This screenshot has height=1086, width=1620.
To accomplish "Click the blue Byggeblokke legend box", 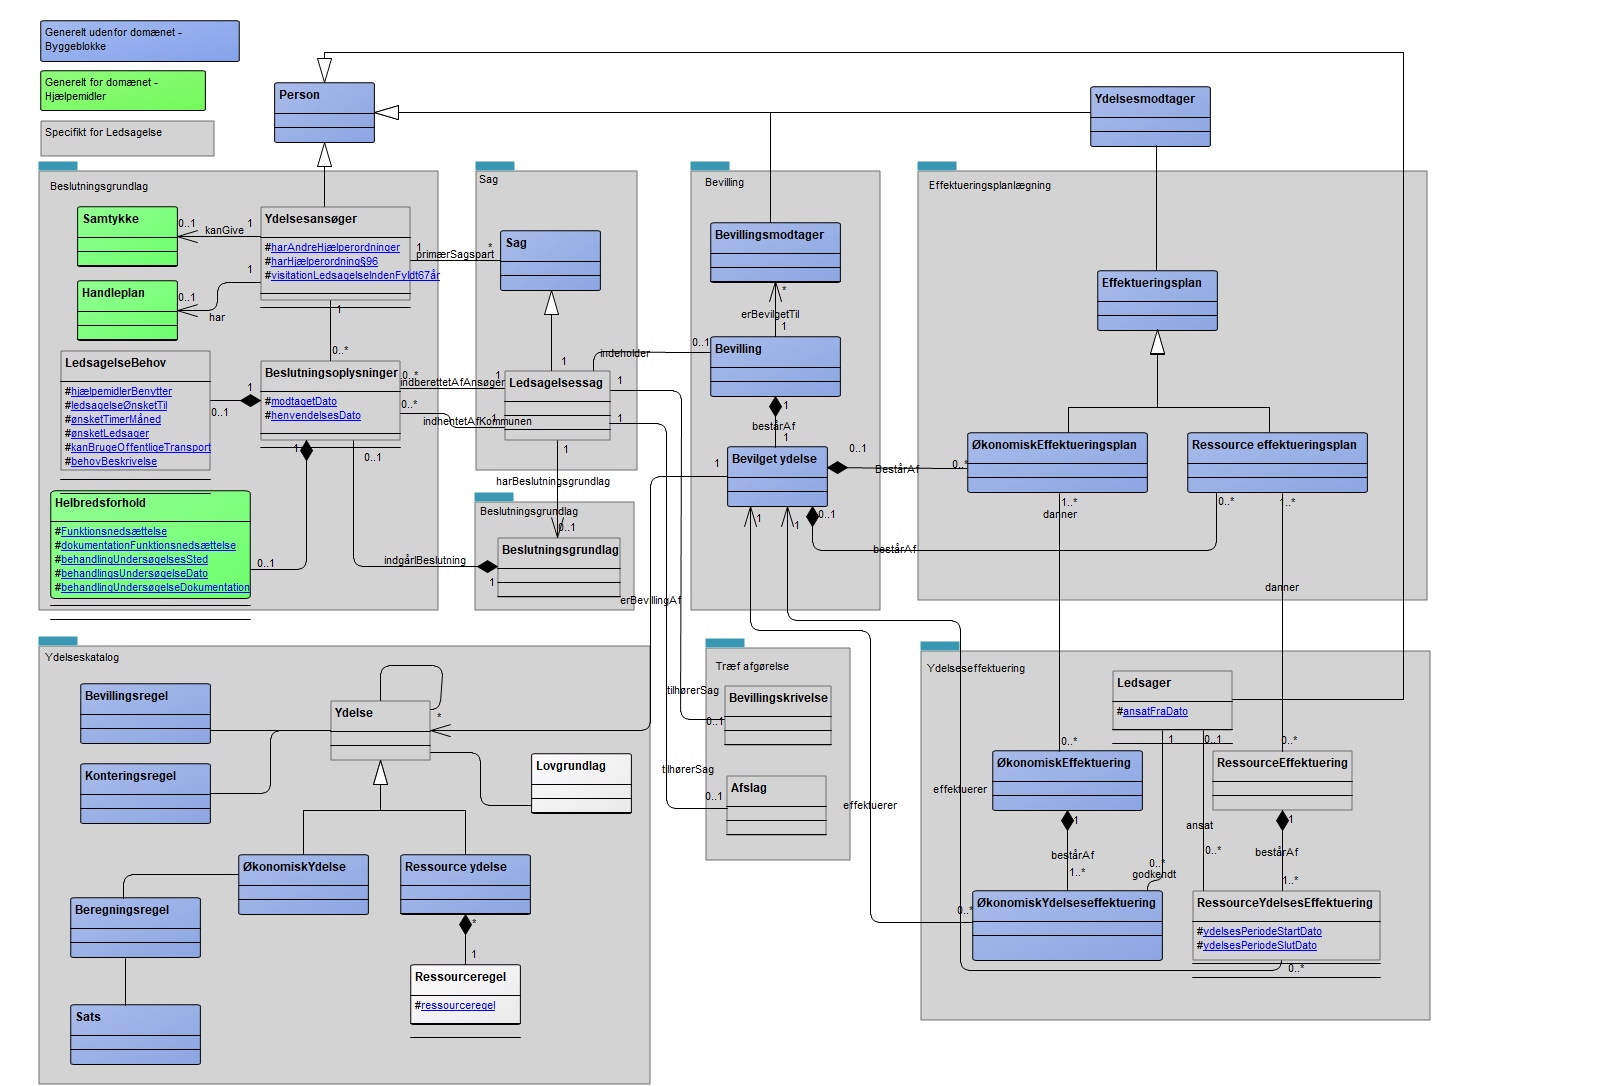I will click(140, 41).
